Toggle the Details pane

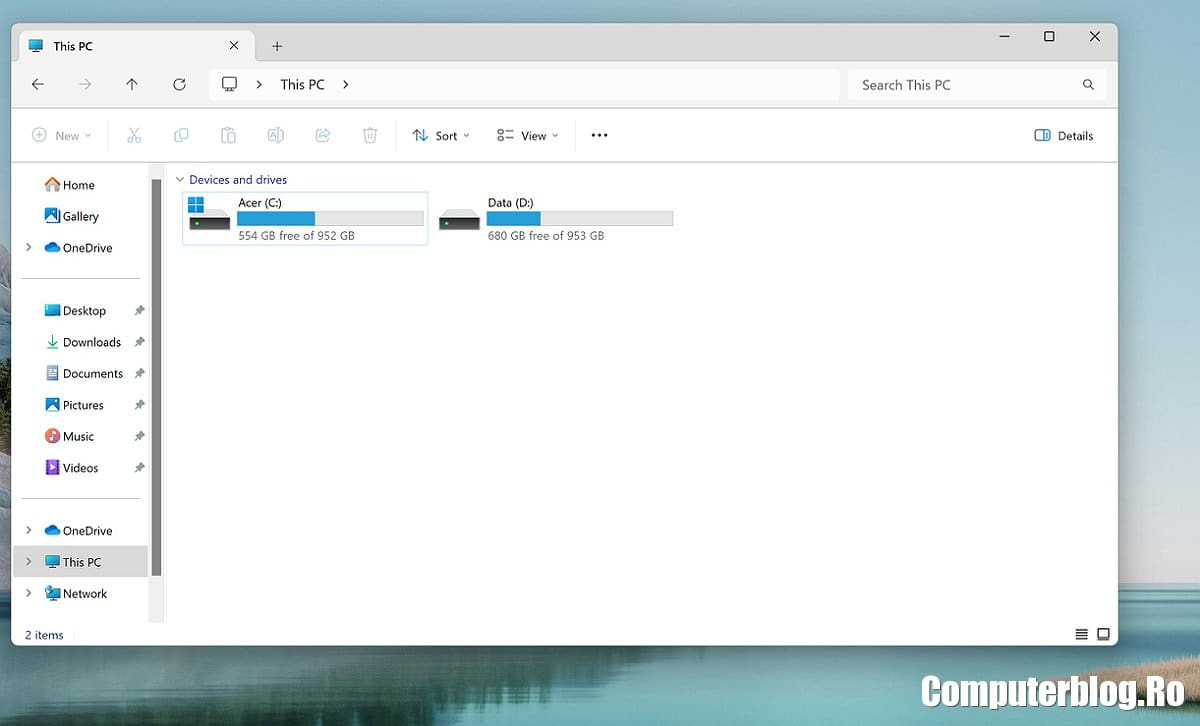pyautogui.click(x=1064, y=136)
